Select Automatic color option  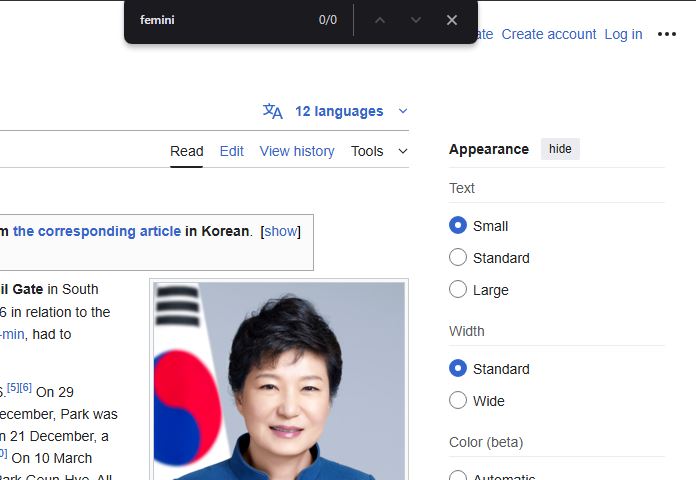[x=458, y=476]
